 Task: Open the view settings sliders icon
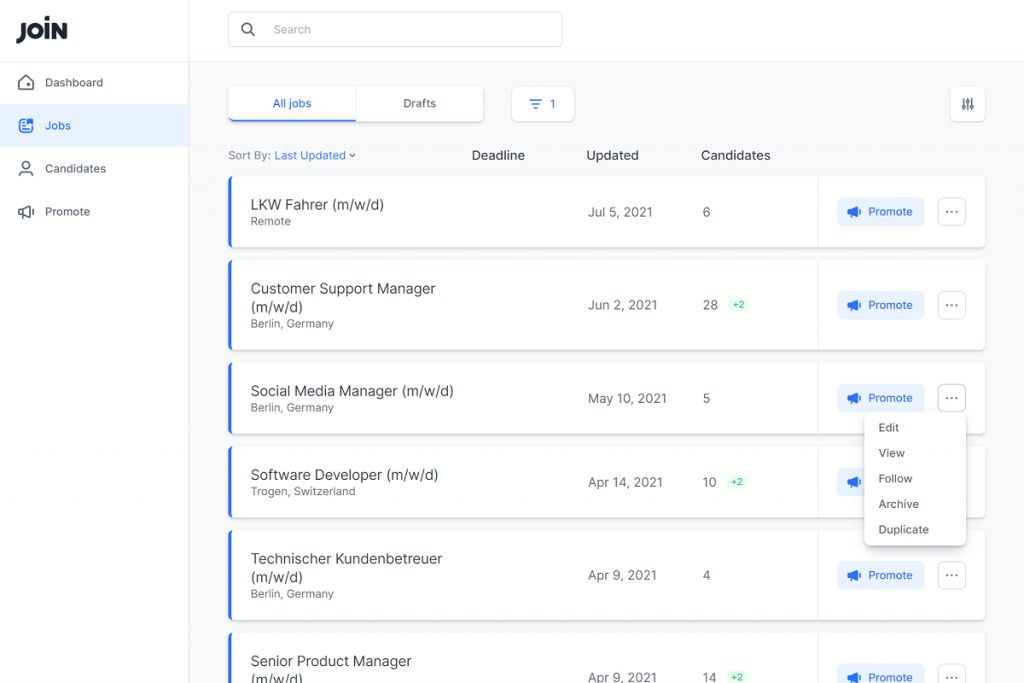[967, 104]
